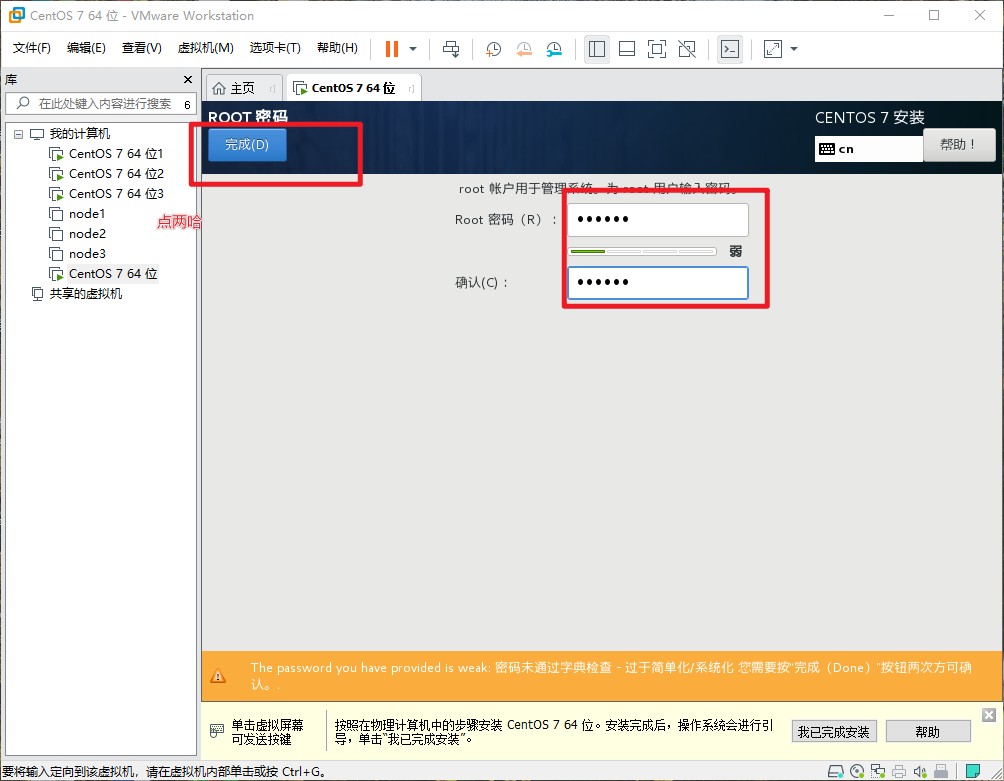
Task: Select CentOS 7 64 位1 in library
Action: pos(115,154)
